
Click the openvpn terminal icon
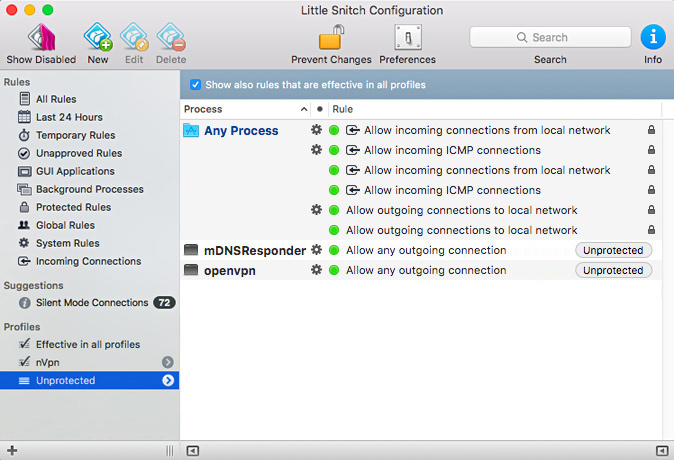(191, 270)
